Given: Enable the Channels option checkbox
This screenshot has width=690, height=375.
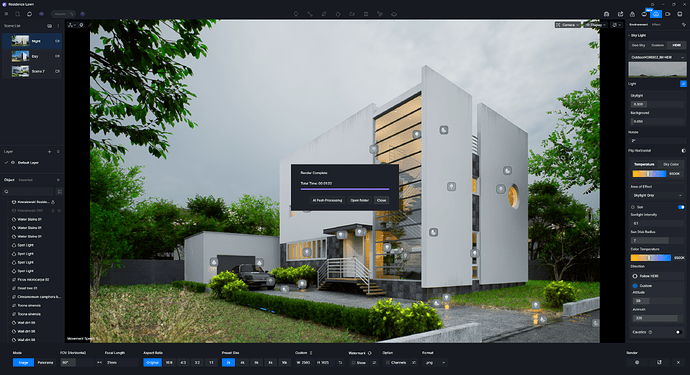Looking at the screenshot, I should click(388, 363).
